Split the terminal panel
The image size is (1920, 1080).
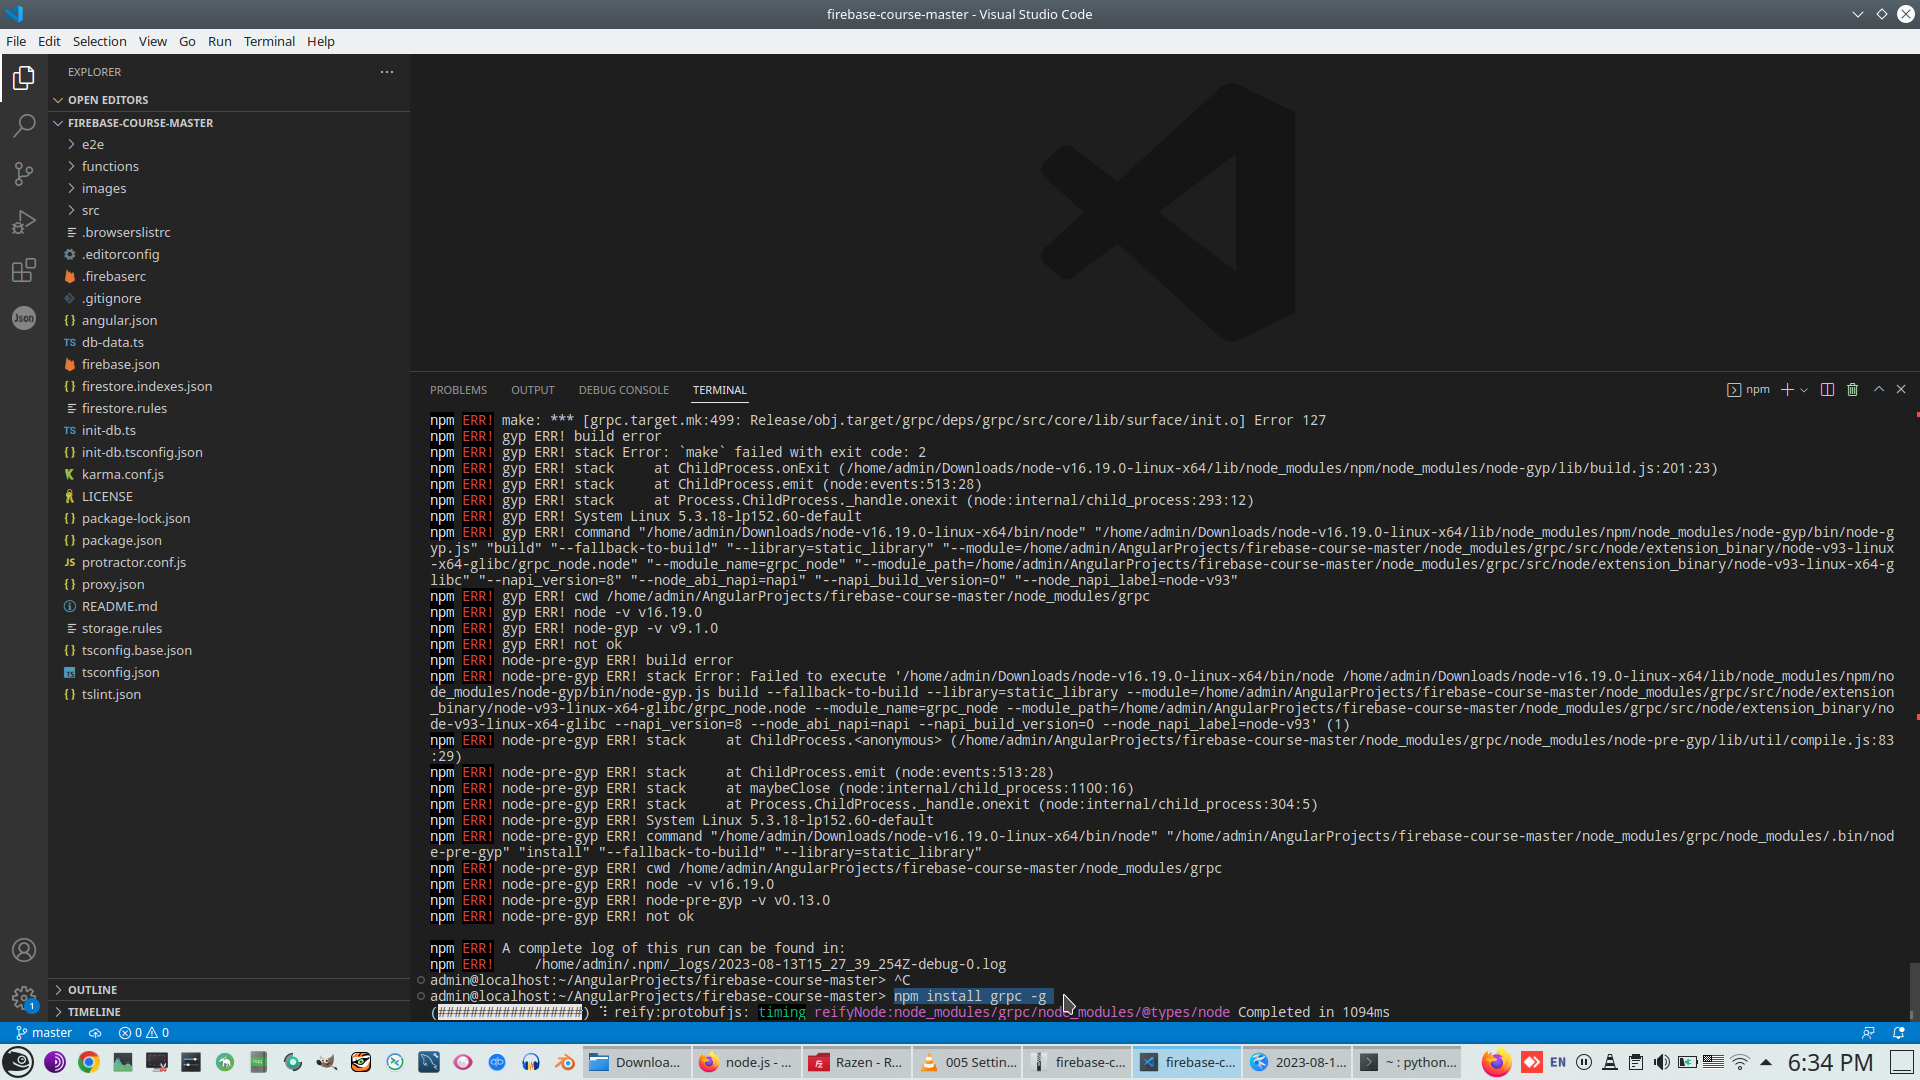[1827, 390]
